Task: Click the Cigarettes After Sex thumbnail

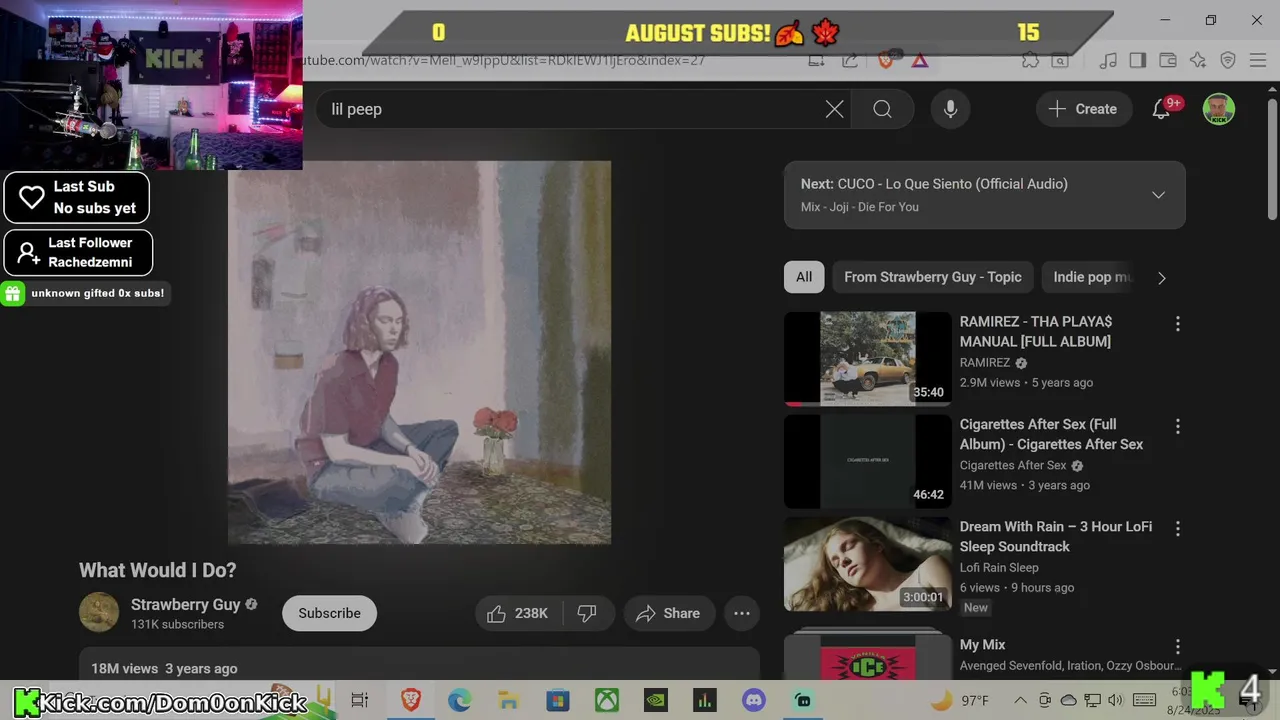Action: pyautogui.click(x=867, y=461)
